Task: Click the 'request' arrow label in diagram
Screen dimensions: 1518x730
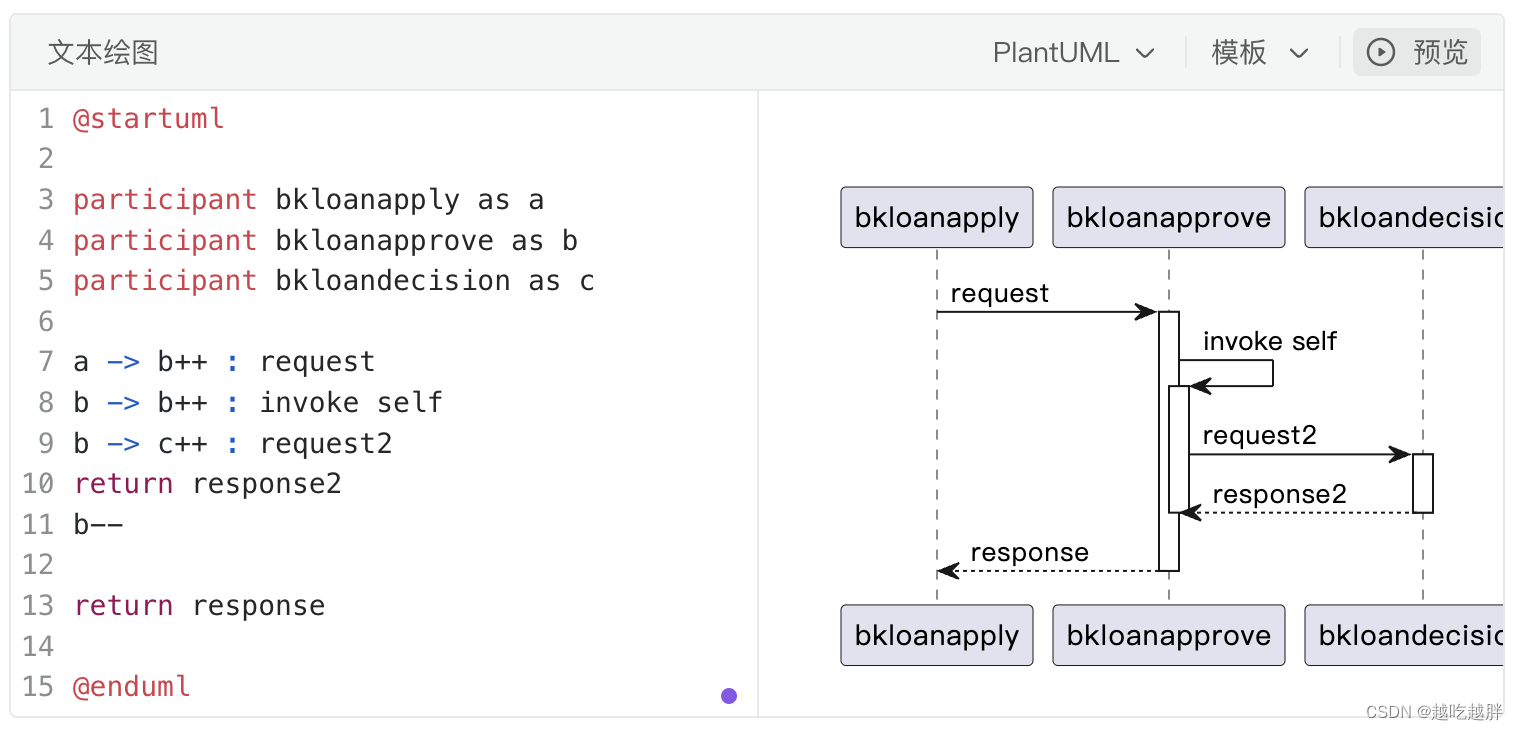Action: pyautogui.click(x=999, y=294)
